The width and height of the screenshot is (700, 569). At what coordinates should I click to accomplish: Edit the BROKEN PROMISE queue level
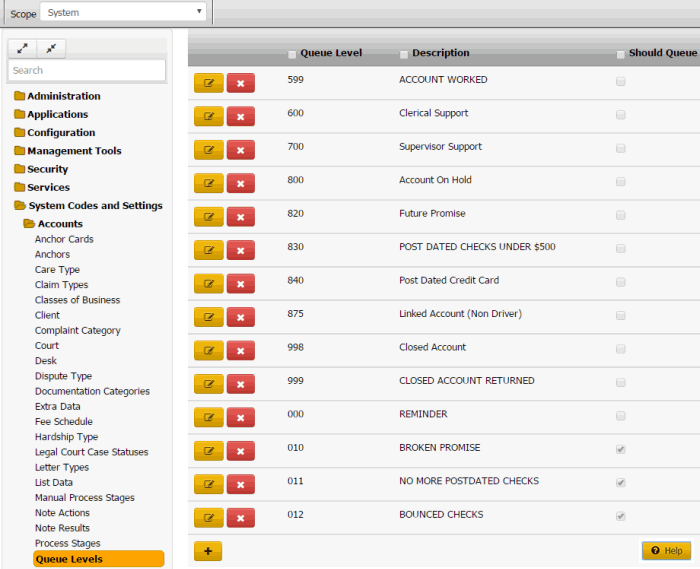pyautogui.click(x=208, y=451)
